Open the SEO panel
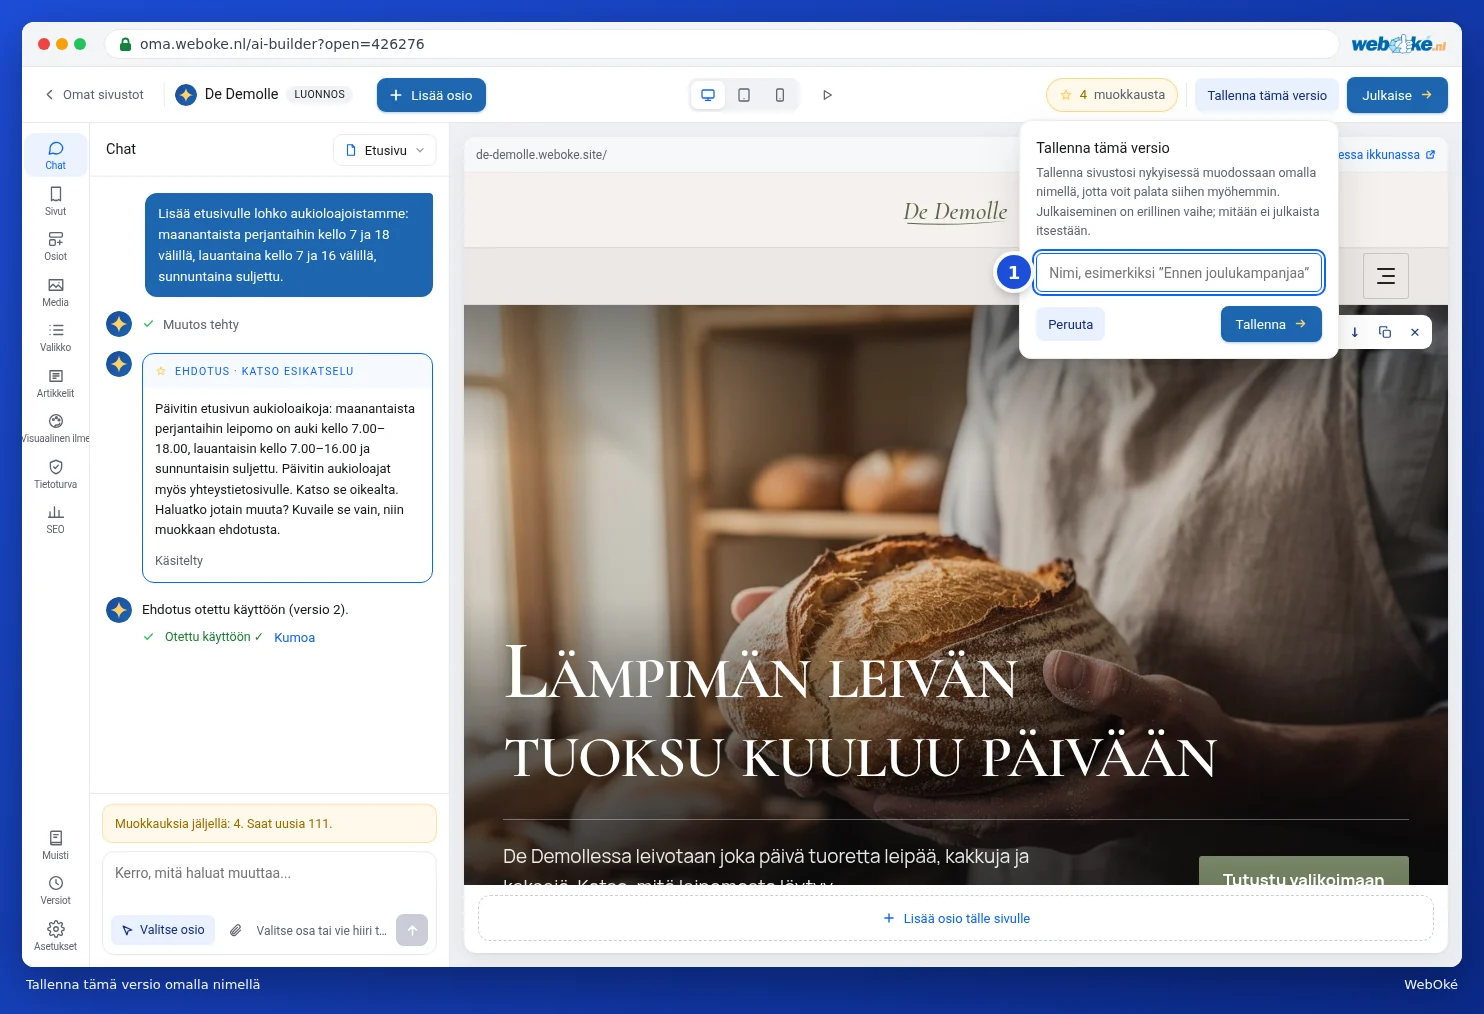Screen dimensions: 1484x1014 (x=56, y=519)
